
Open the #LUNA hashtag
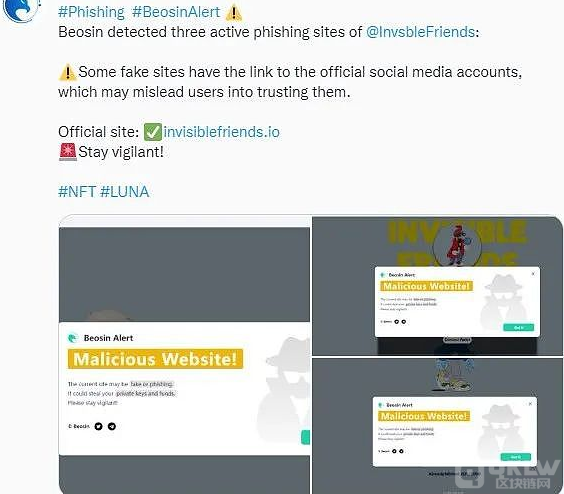click(x=124, y=192)
